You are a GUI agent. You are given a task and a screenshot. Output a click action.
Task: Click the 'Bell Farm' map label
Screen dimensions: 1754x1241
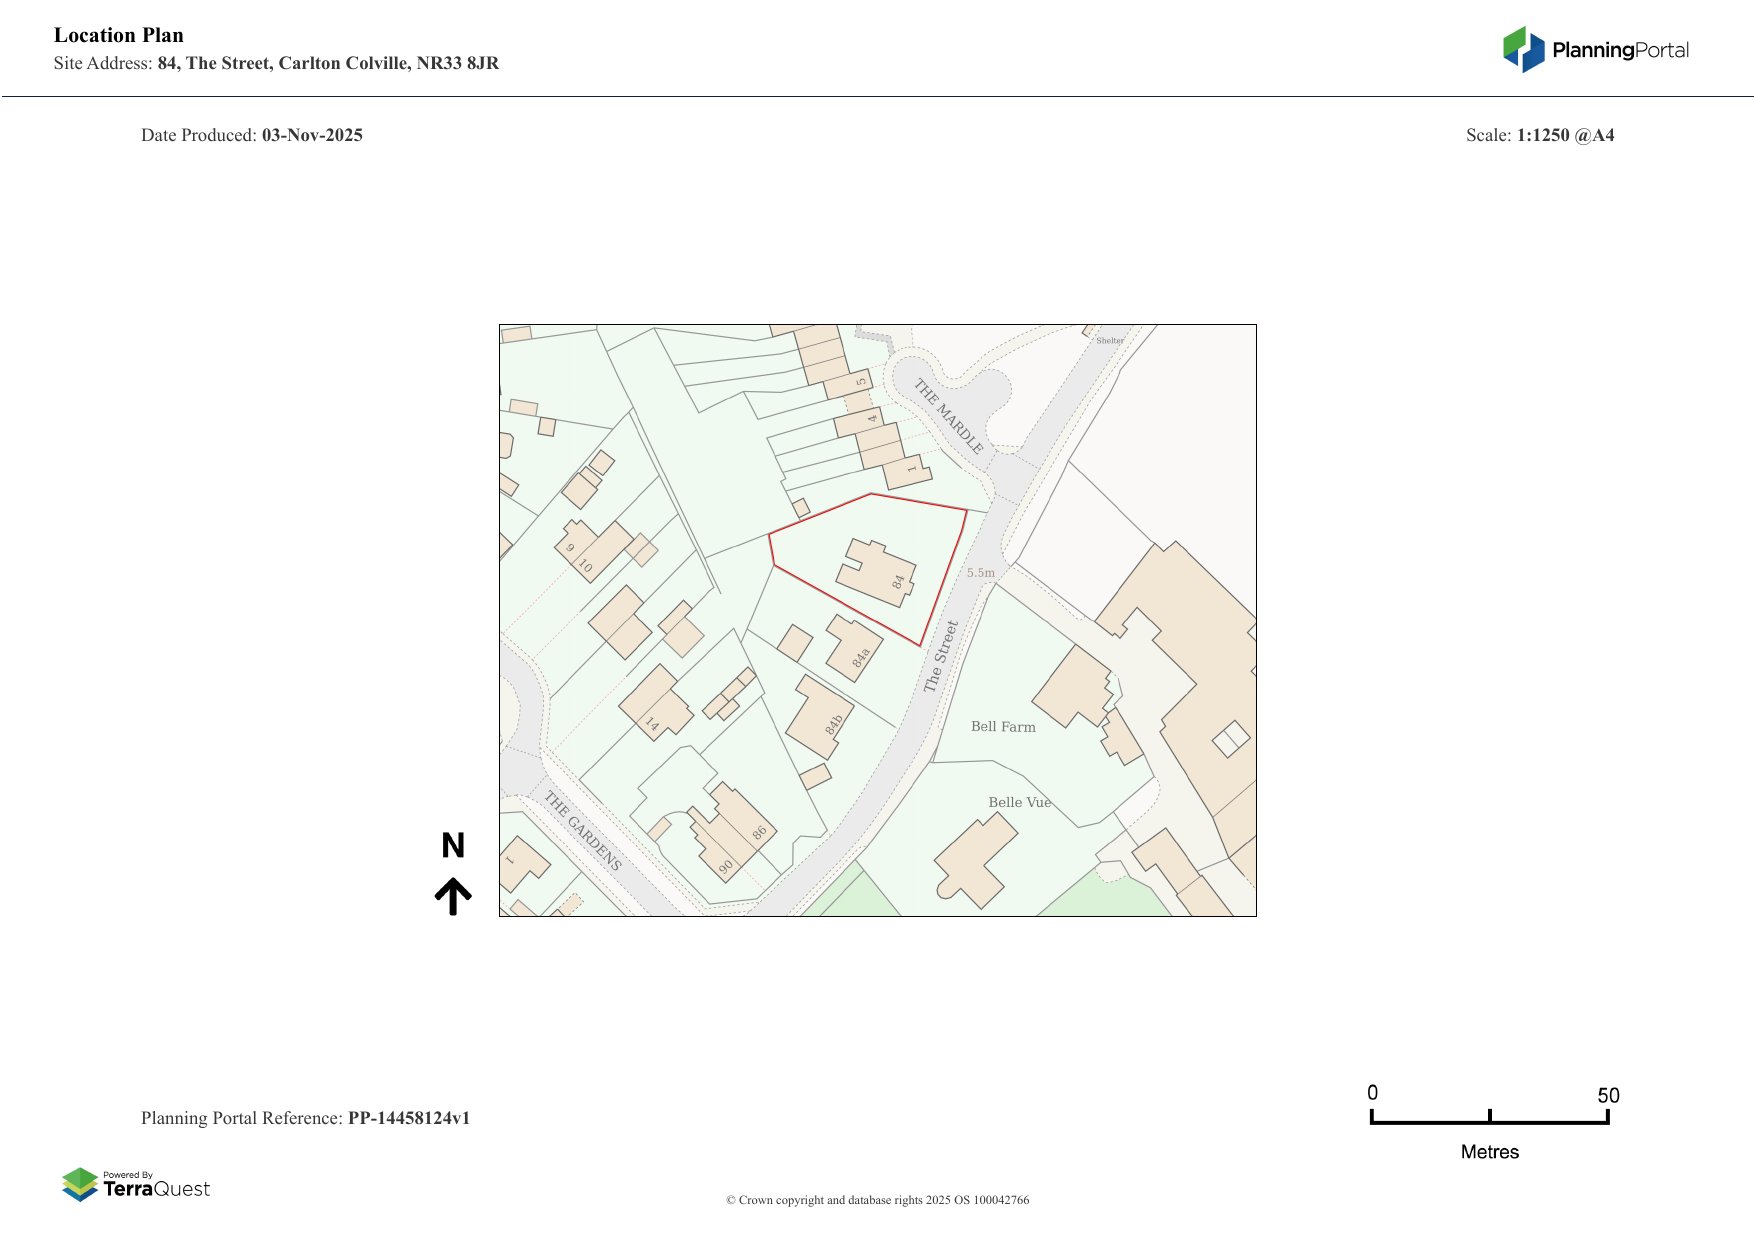pyautogui.click(x=1003, y=727)
